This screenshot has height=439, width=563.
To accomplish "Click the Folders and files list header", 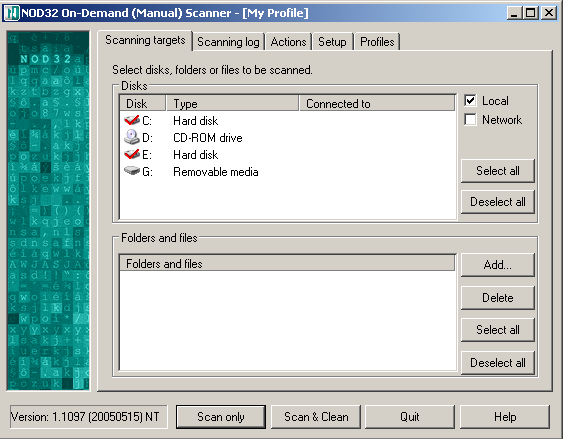I will point(287,263).
